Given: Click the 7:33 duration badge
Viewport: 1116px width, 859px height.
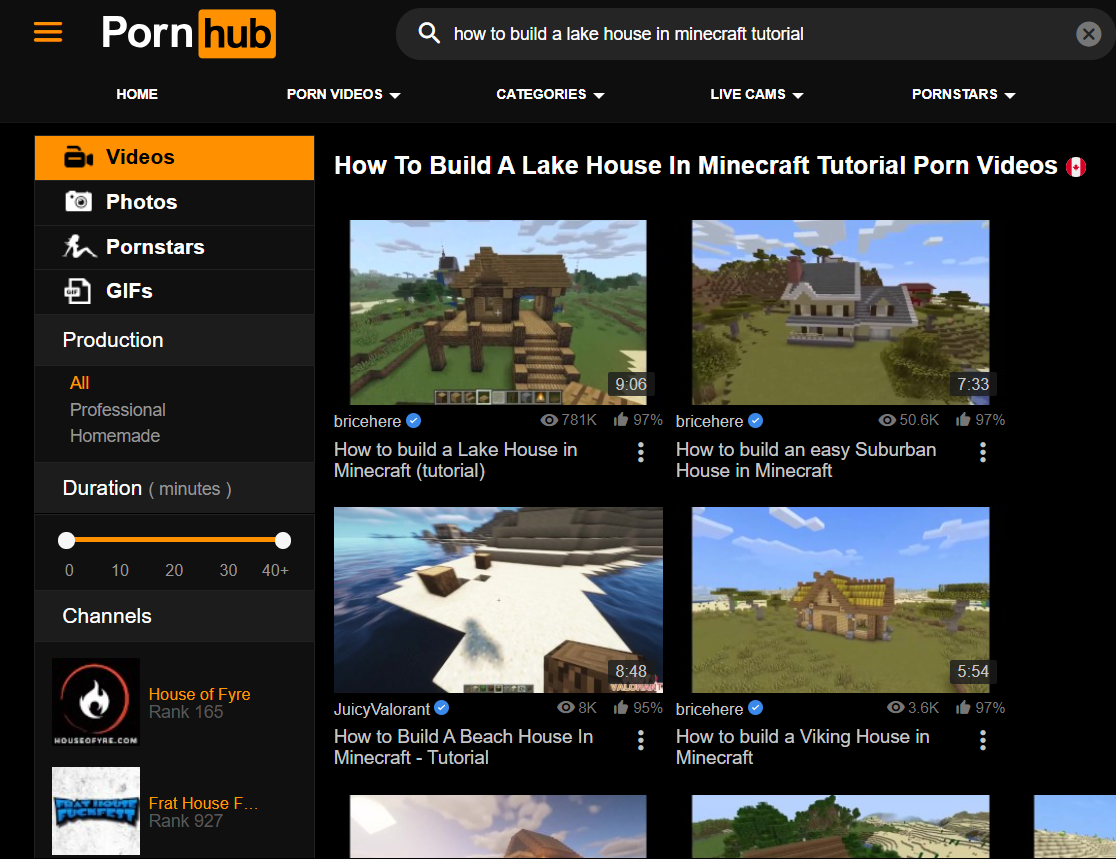Looking at the screenshot, I should tap(973, 384).
